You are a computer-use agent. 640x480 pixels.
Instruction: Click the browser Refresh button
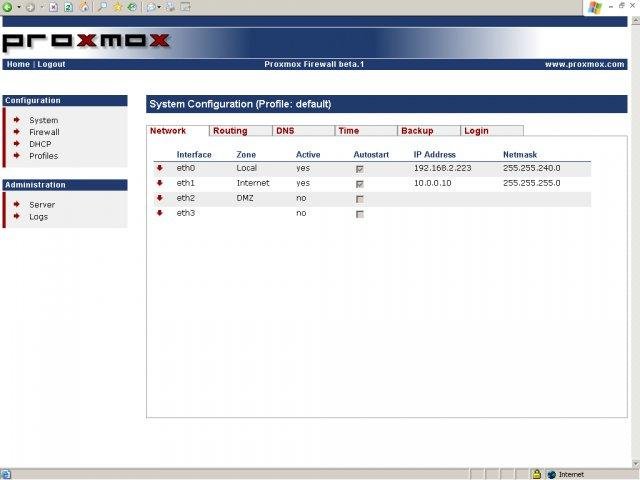pos(69,7)
